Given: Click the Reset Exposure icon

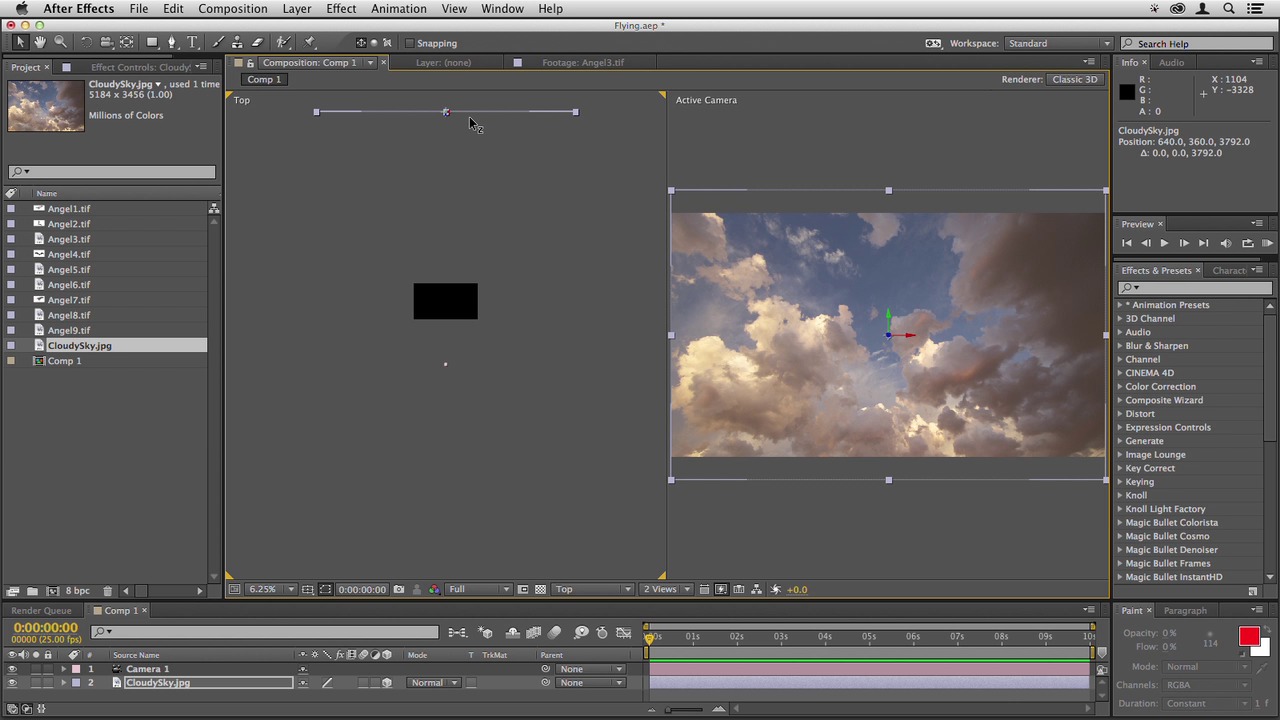Looking at the screenshot, I should pyautogui.click(x=776, y=589).
